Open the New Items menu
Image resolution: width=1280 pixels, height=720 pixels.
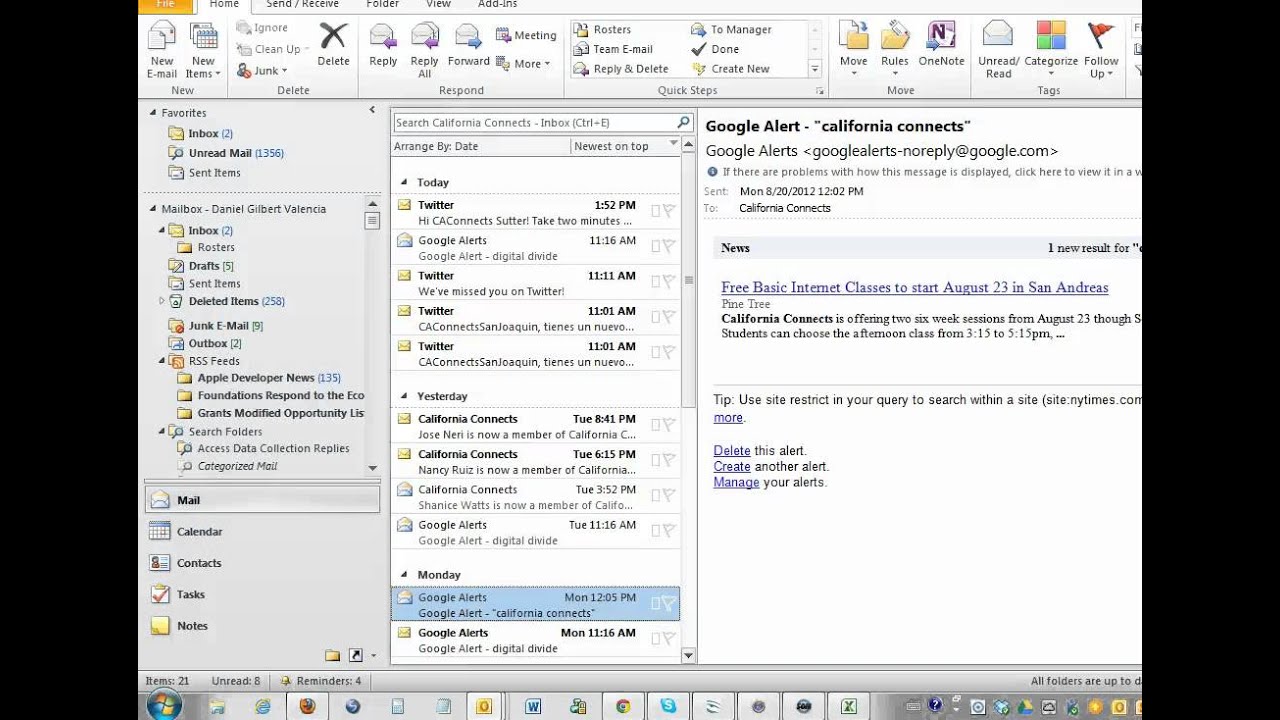click(x=203, y=50)
